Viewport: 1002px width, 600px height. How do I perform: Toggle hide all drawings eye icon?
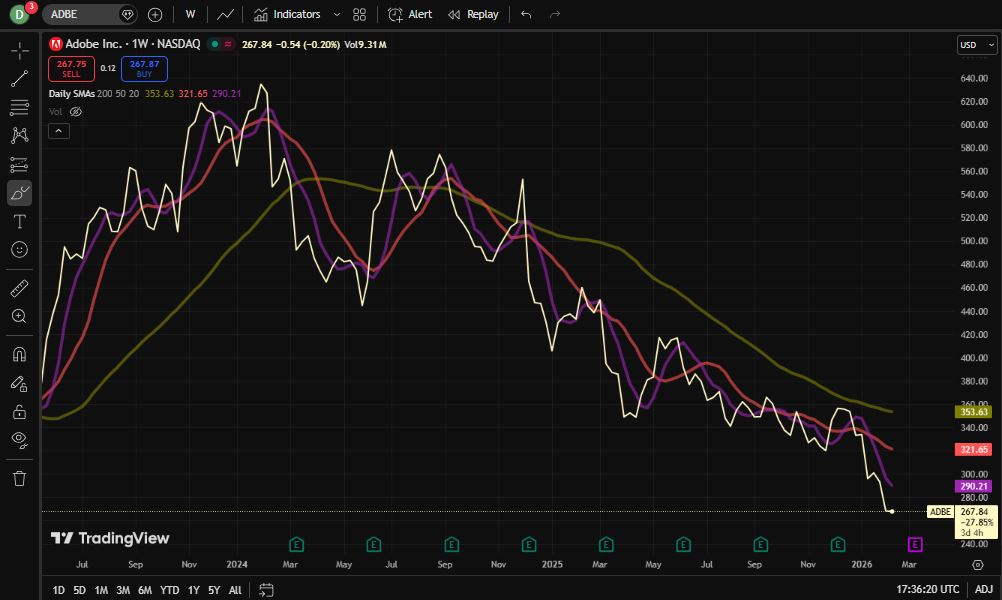19,440
